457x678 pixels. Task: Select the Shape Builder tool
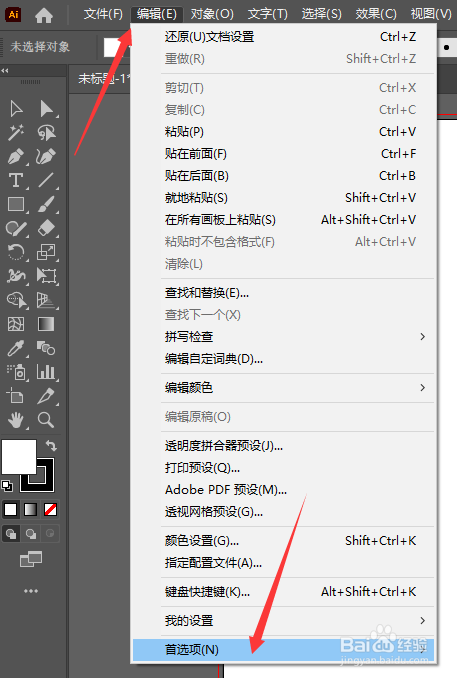[x=16, y=300]
